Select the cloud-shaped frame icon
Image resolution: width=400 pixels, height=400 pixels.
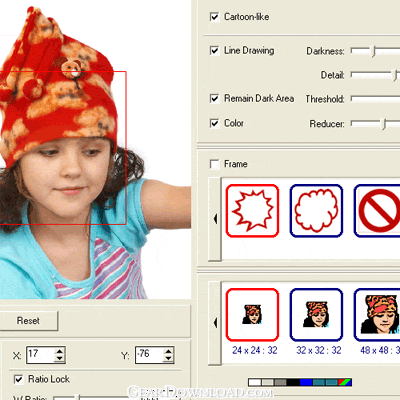[x=316, y=211]
